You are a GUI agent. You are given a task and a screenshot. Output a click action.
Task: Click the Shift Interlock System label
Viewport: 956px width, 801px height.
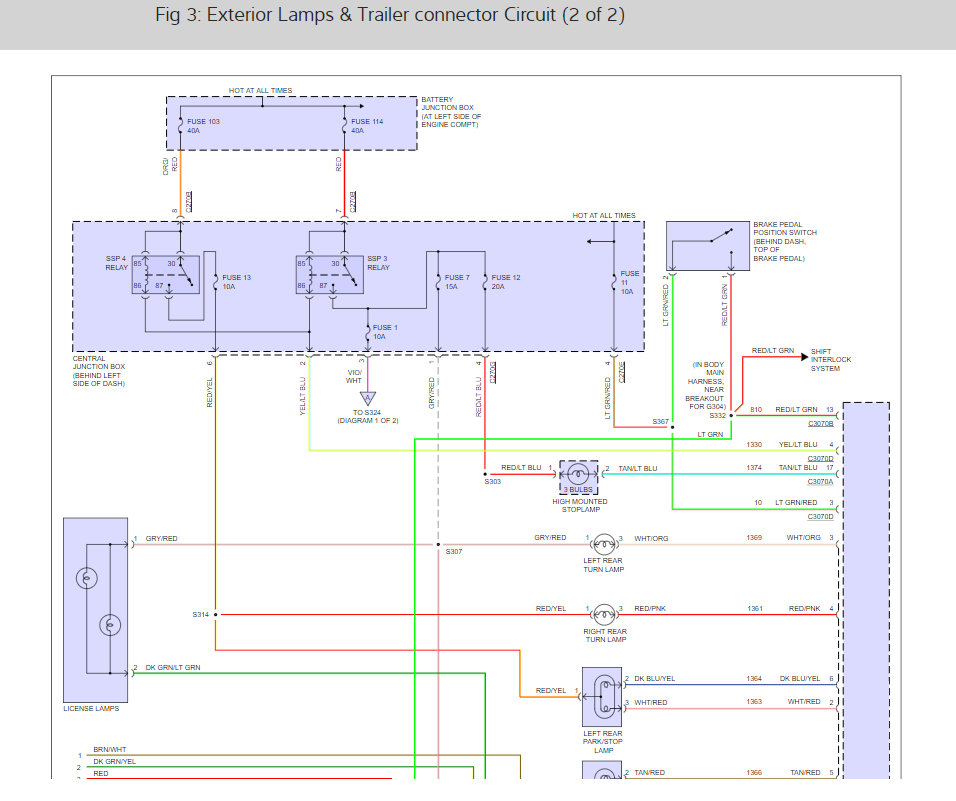click(x=830, y=360)
